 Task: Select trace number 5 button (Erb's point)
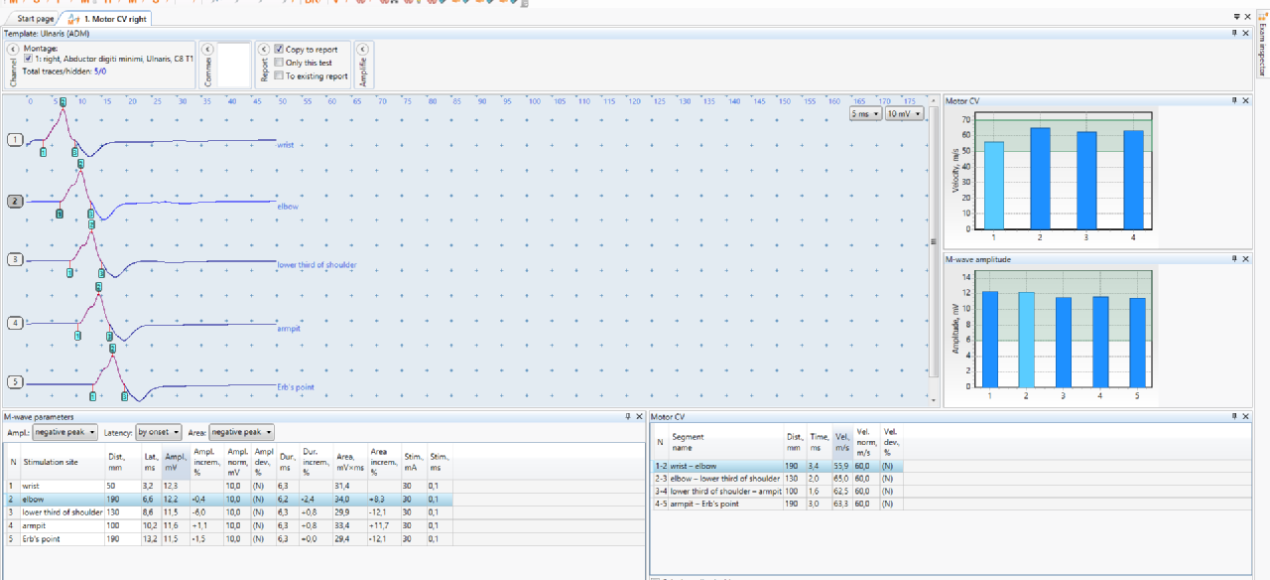coord(15,382)
